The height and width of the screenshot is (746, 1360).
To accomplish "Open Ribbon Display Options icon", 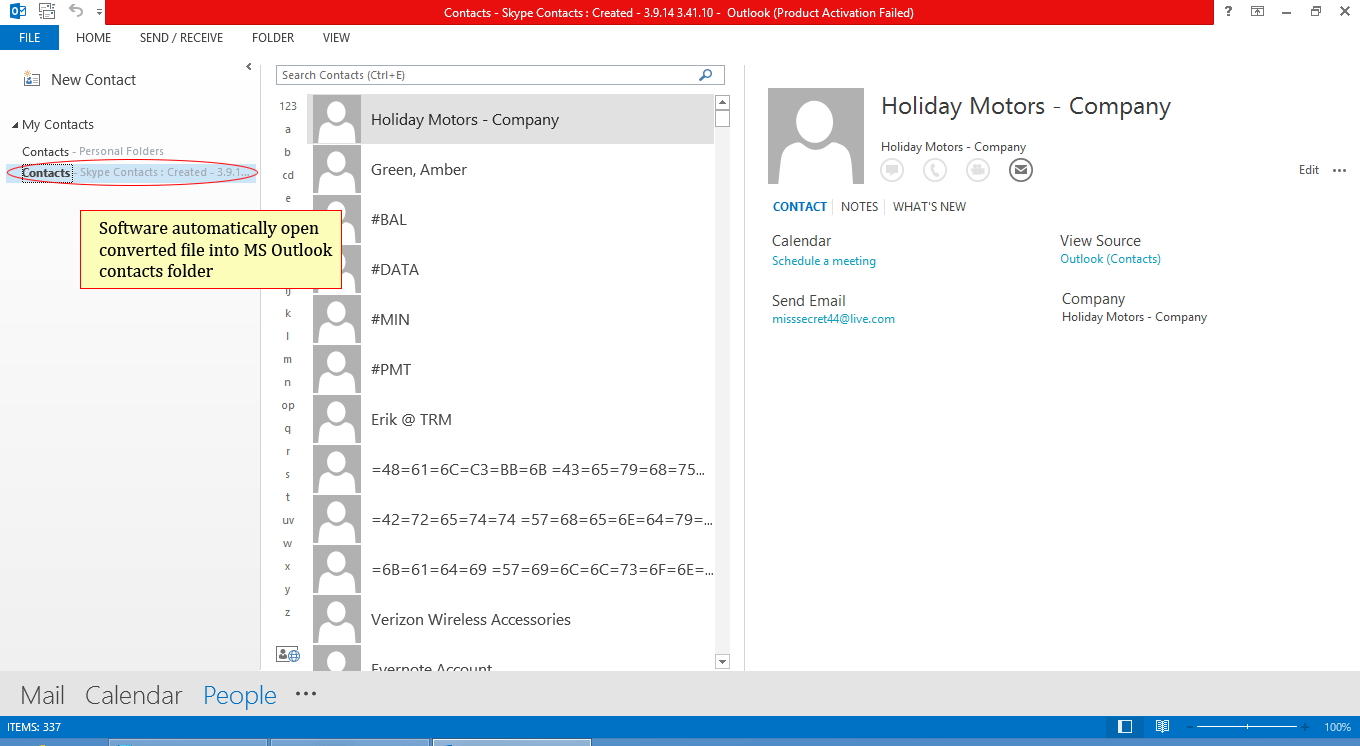I will (x=1257, y=12).
